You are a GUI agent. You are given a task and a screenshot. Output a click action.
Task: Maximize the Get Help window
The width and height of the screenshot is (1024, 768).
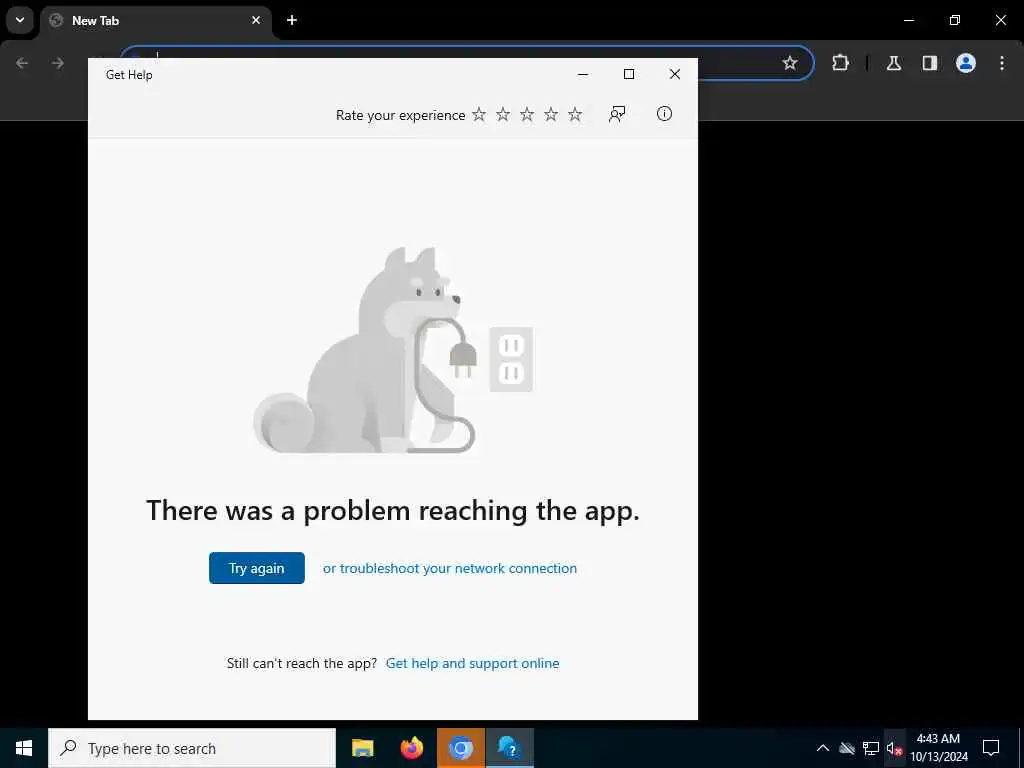pos(629,74)
